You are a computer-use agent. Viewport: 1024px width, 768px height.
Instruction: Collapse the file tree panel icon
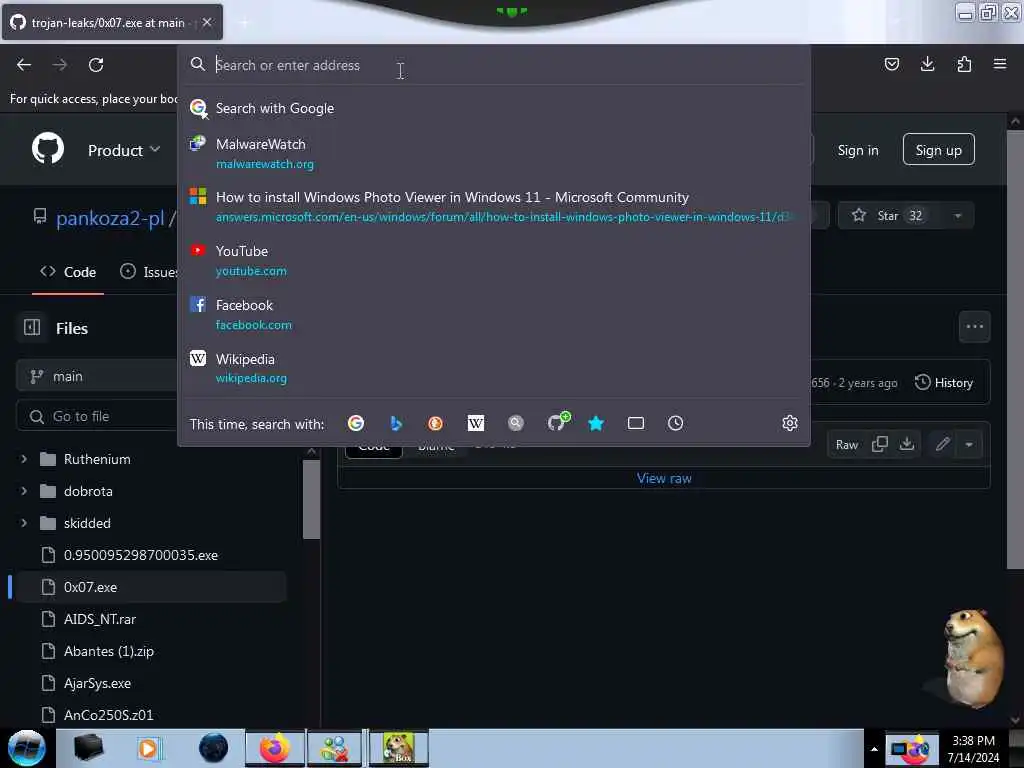(32, 327)
